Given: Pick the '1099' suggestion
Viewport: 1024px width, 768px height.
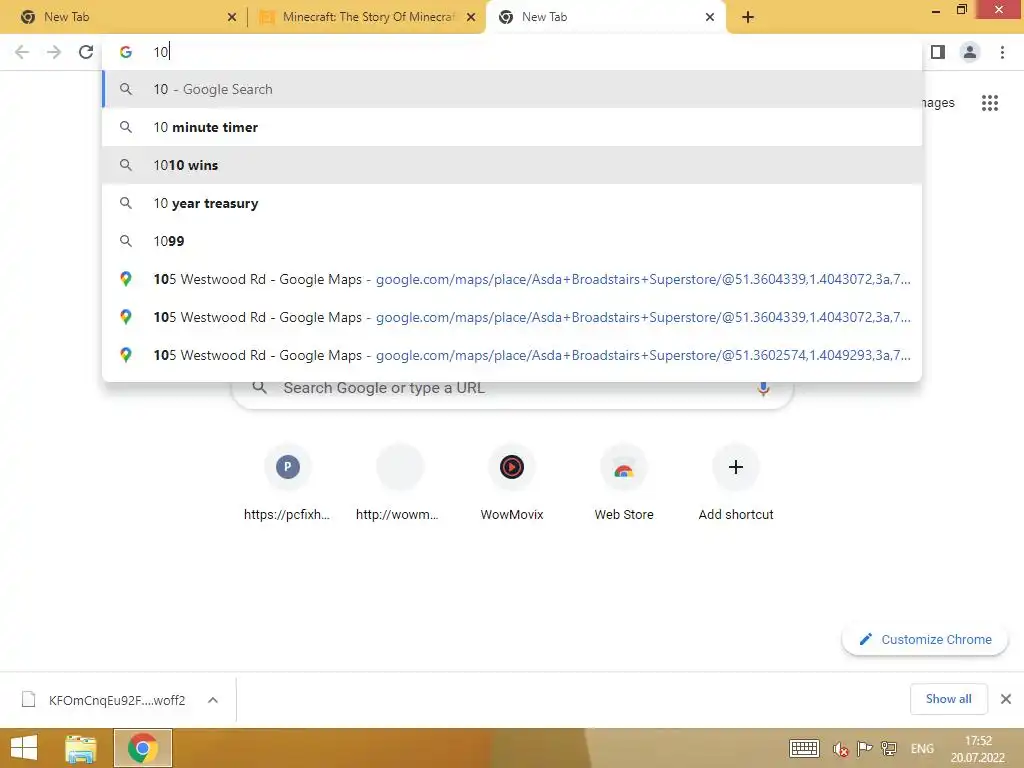Looking at the screenshot, I should (512, 241).
